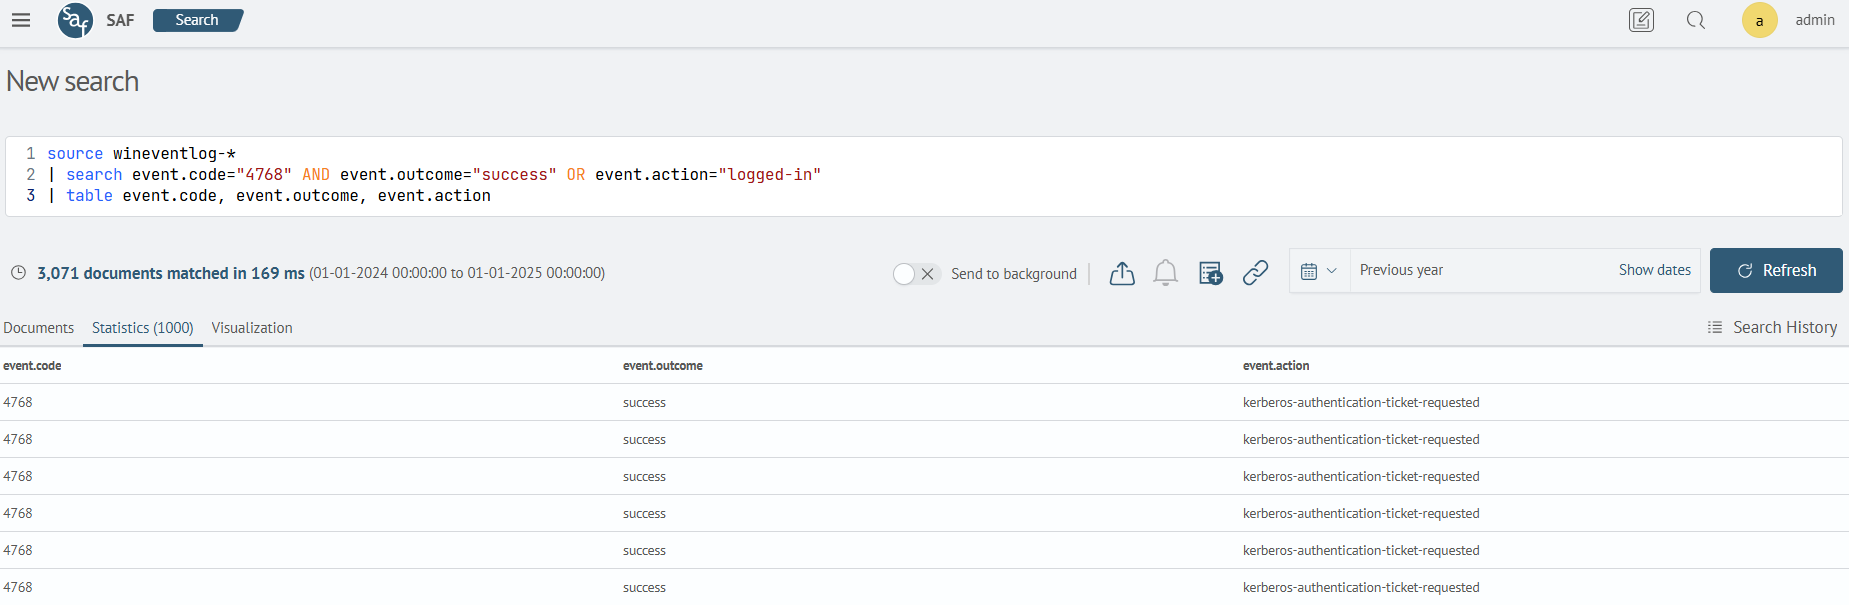1849x605 pixels.
Task: Click the clock icon beside documents matched
Action: [x=18, y=273]
